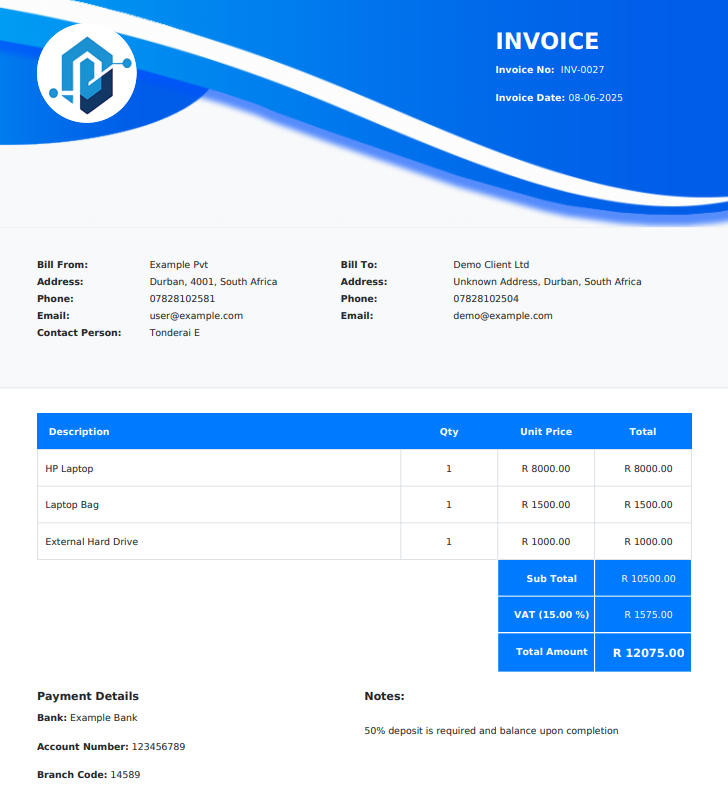Click the Qty column header

(x=449, y=432)
